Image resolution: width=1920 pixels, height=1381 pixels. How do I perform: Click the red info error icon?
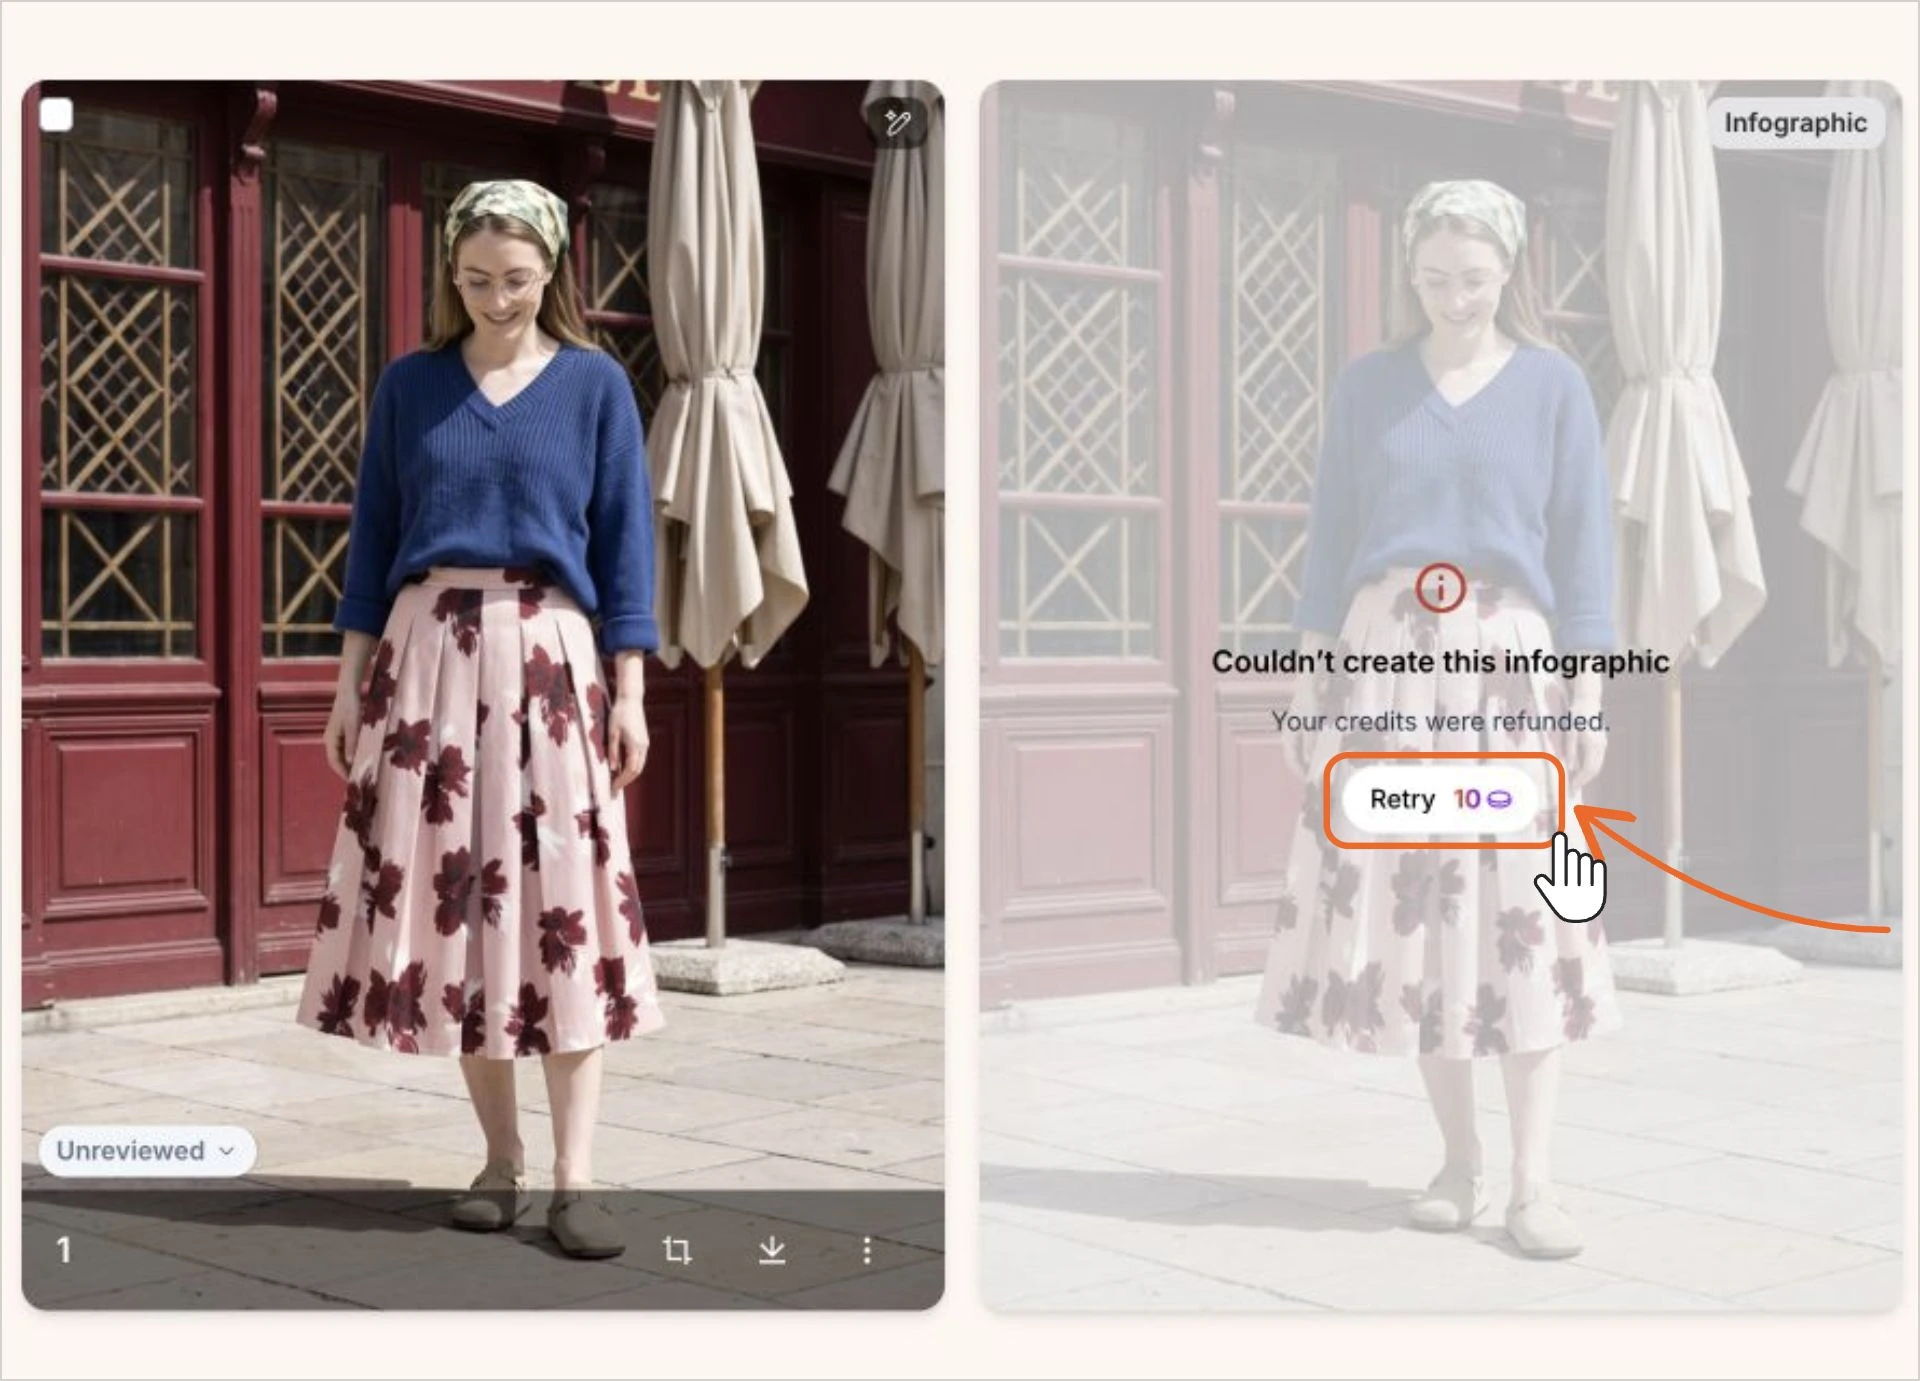click(x=1440, y=588)
